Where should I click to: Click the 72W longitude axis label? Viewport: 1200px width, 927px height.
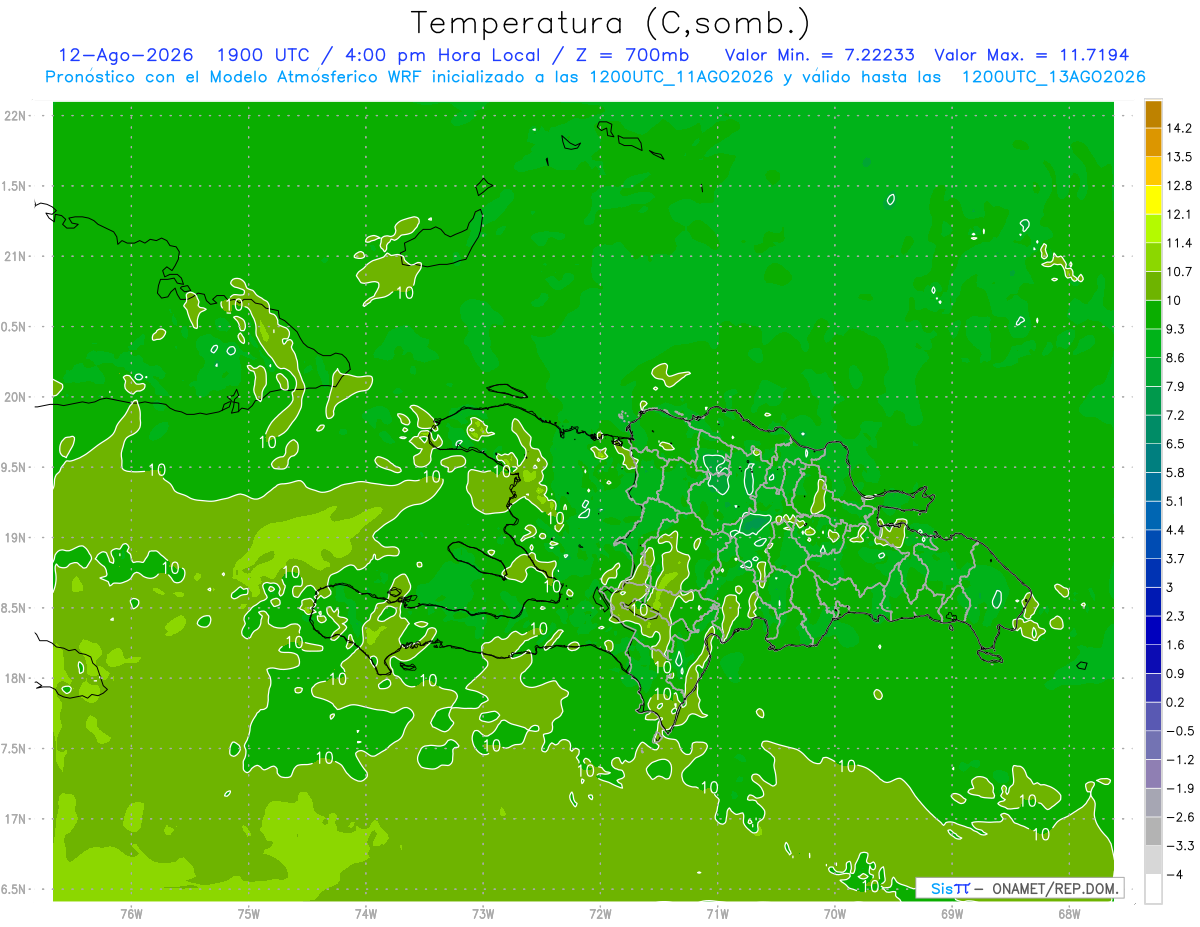(x=600, y=914)
